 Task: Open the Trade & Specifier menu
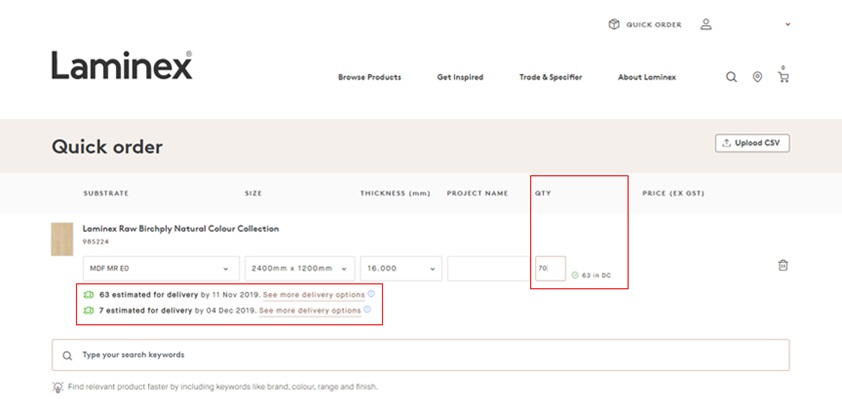pyautogui.click(x=550, y=77)
